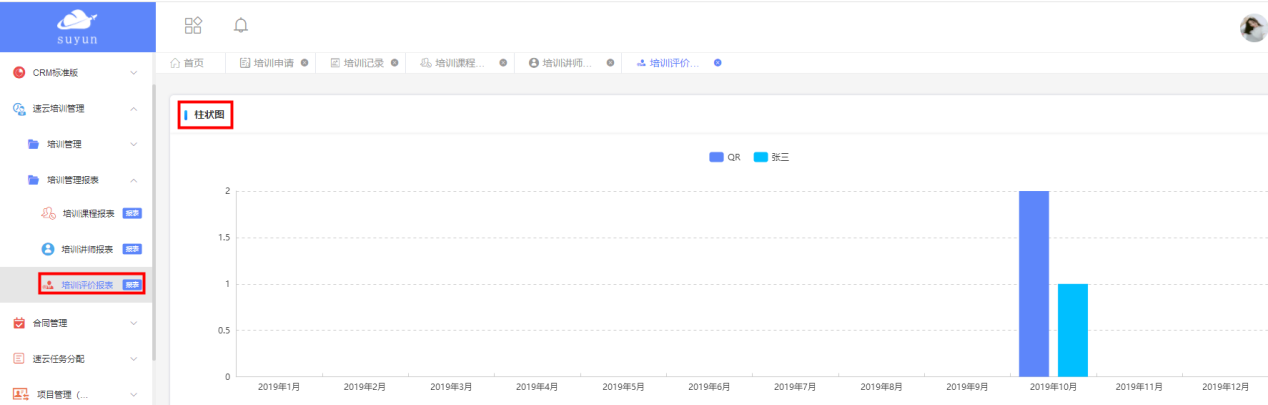The height and width of the screenshot is (405, 1268).
Task: Expand the 速云任务分配 menu chevron
Action: [x=134, y=358]
